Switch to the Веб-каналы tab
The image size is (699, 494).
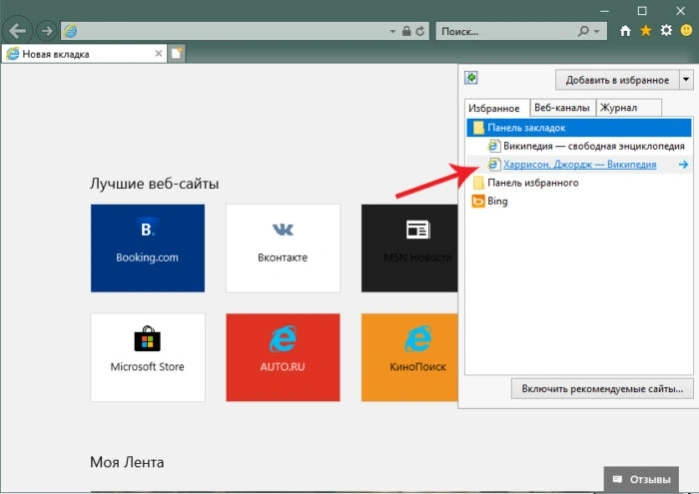pyautogui.click(x=562, y=107)
